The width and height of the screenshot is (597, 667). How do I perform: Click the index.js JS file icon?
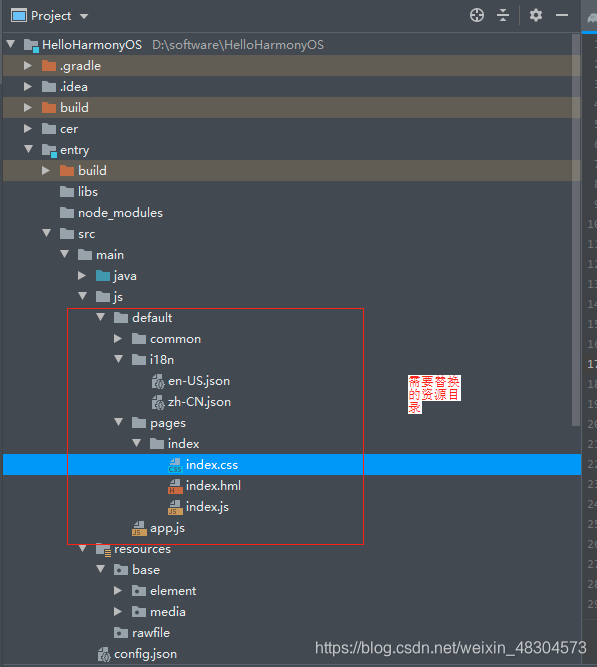[x=175, y=507]
